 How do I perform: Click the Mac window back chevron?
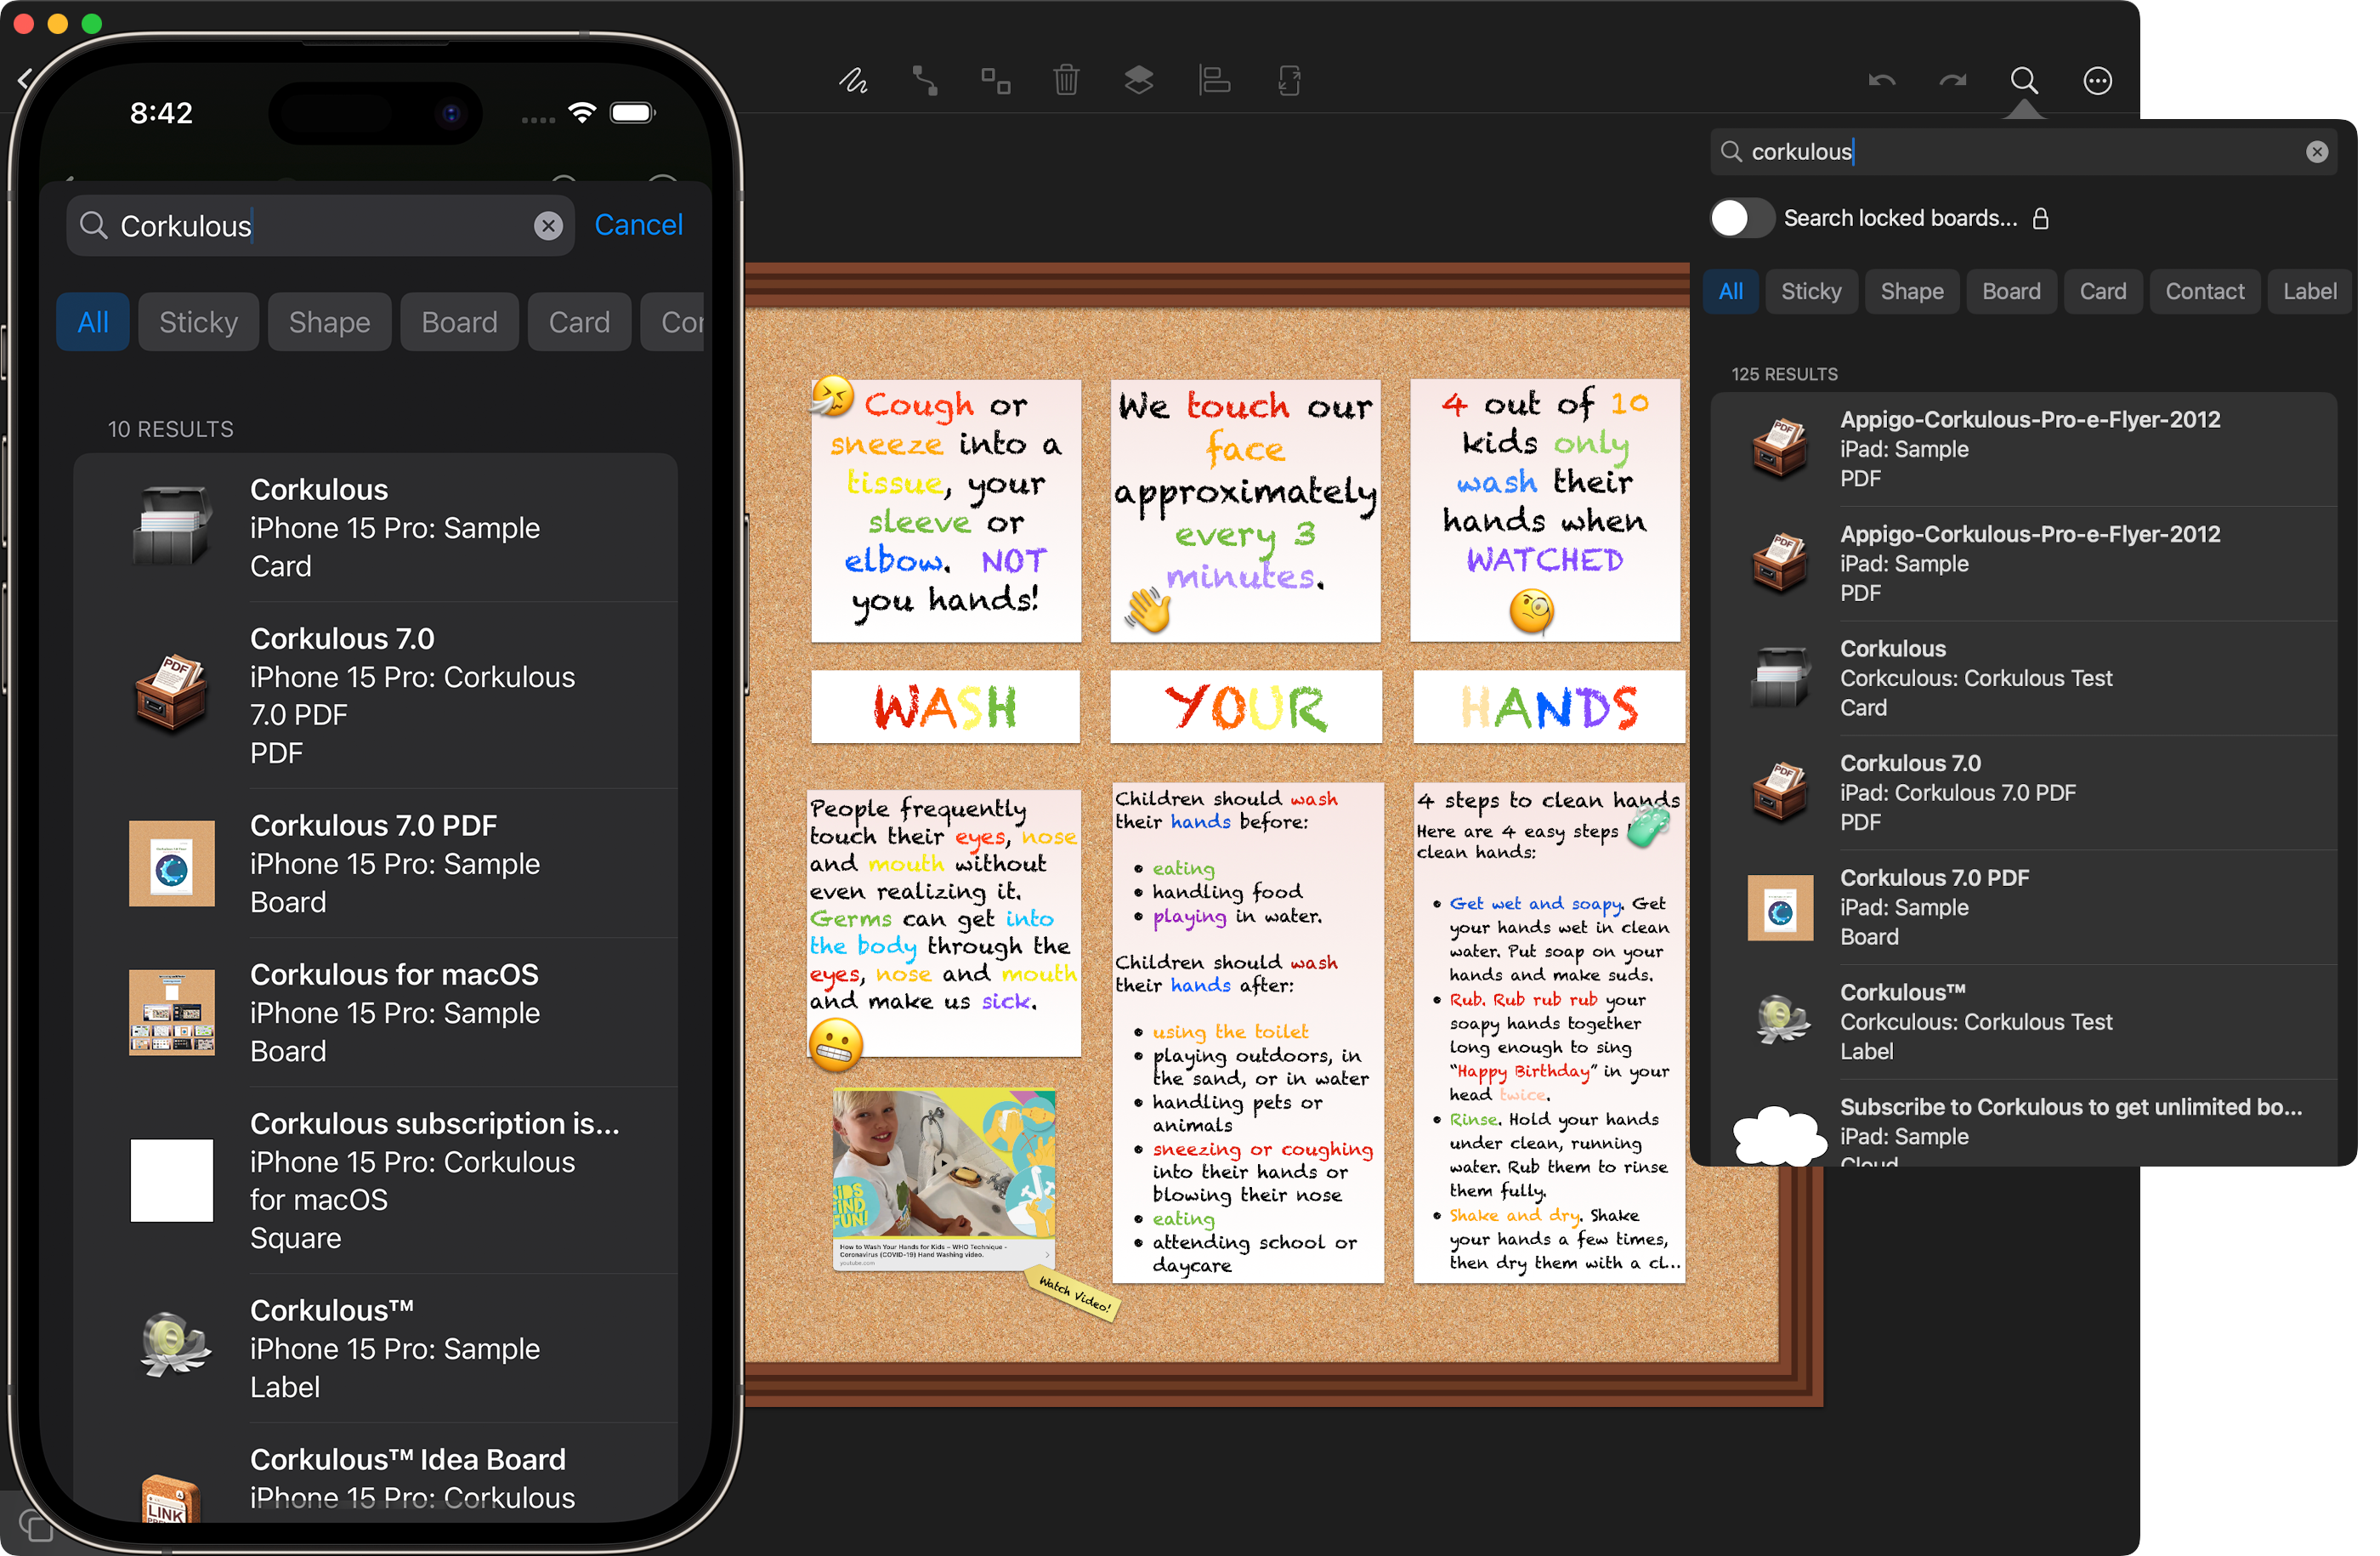pyautogui.click(x=25, y=80)
